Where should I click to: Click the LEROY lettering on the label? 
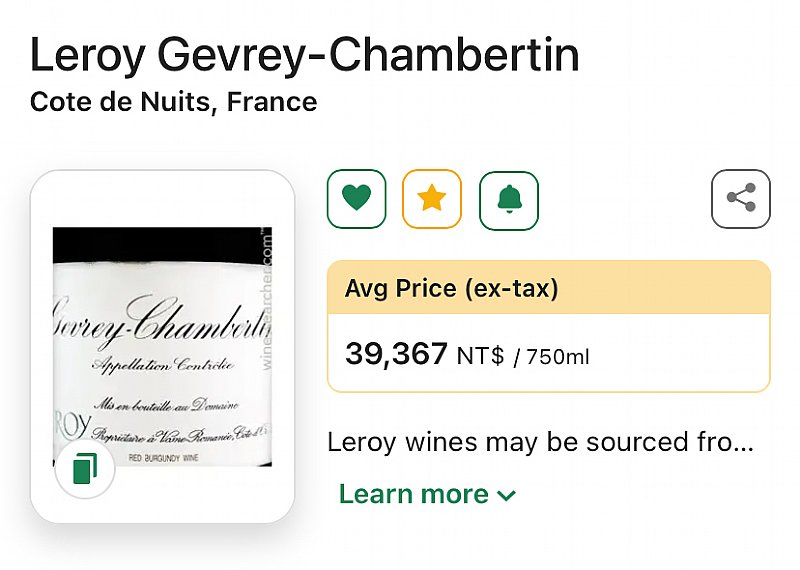click(x=72, y=425)
